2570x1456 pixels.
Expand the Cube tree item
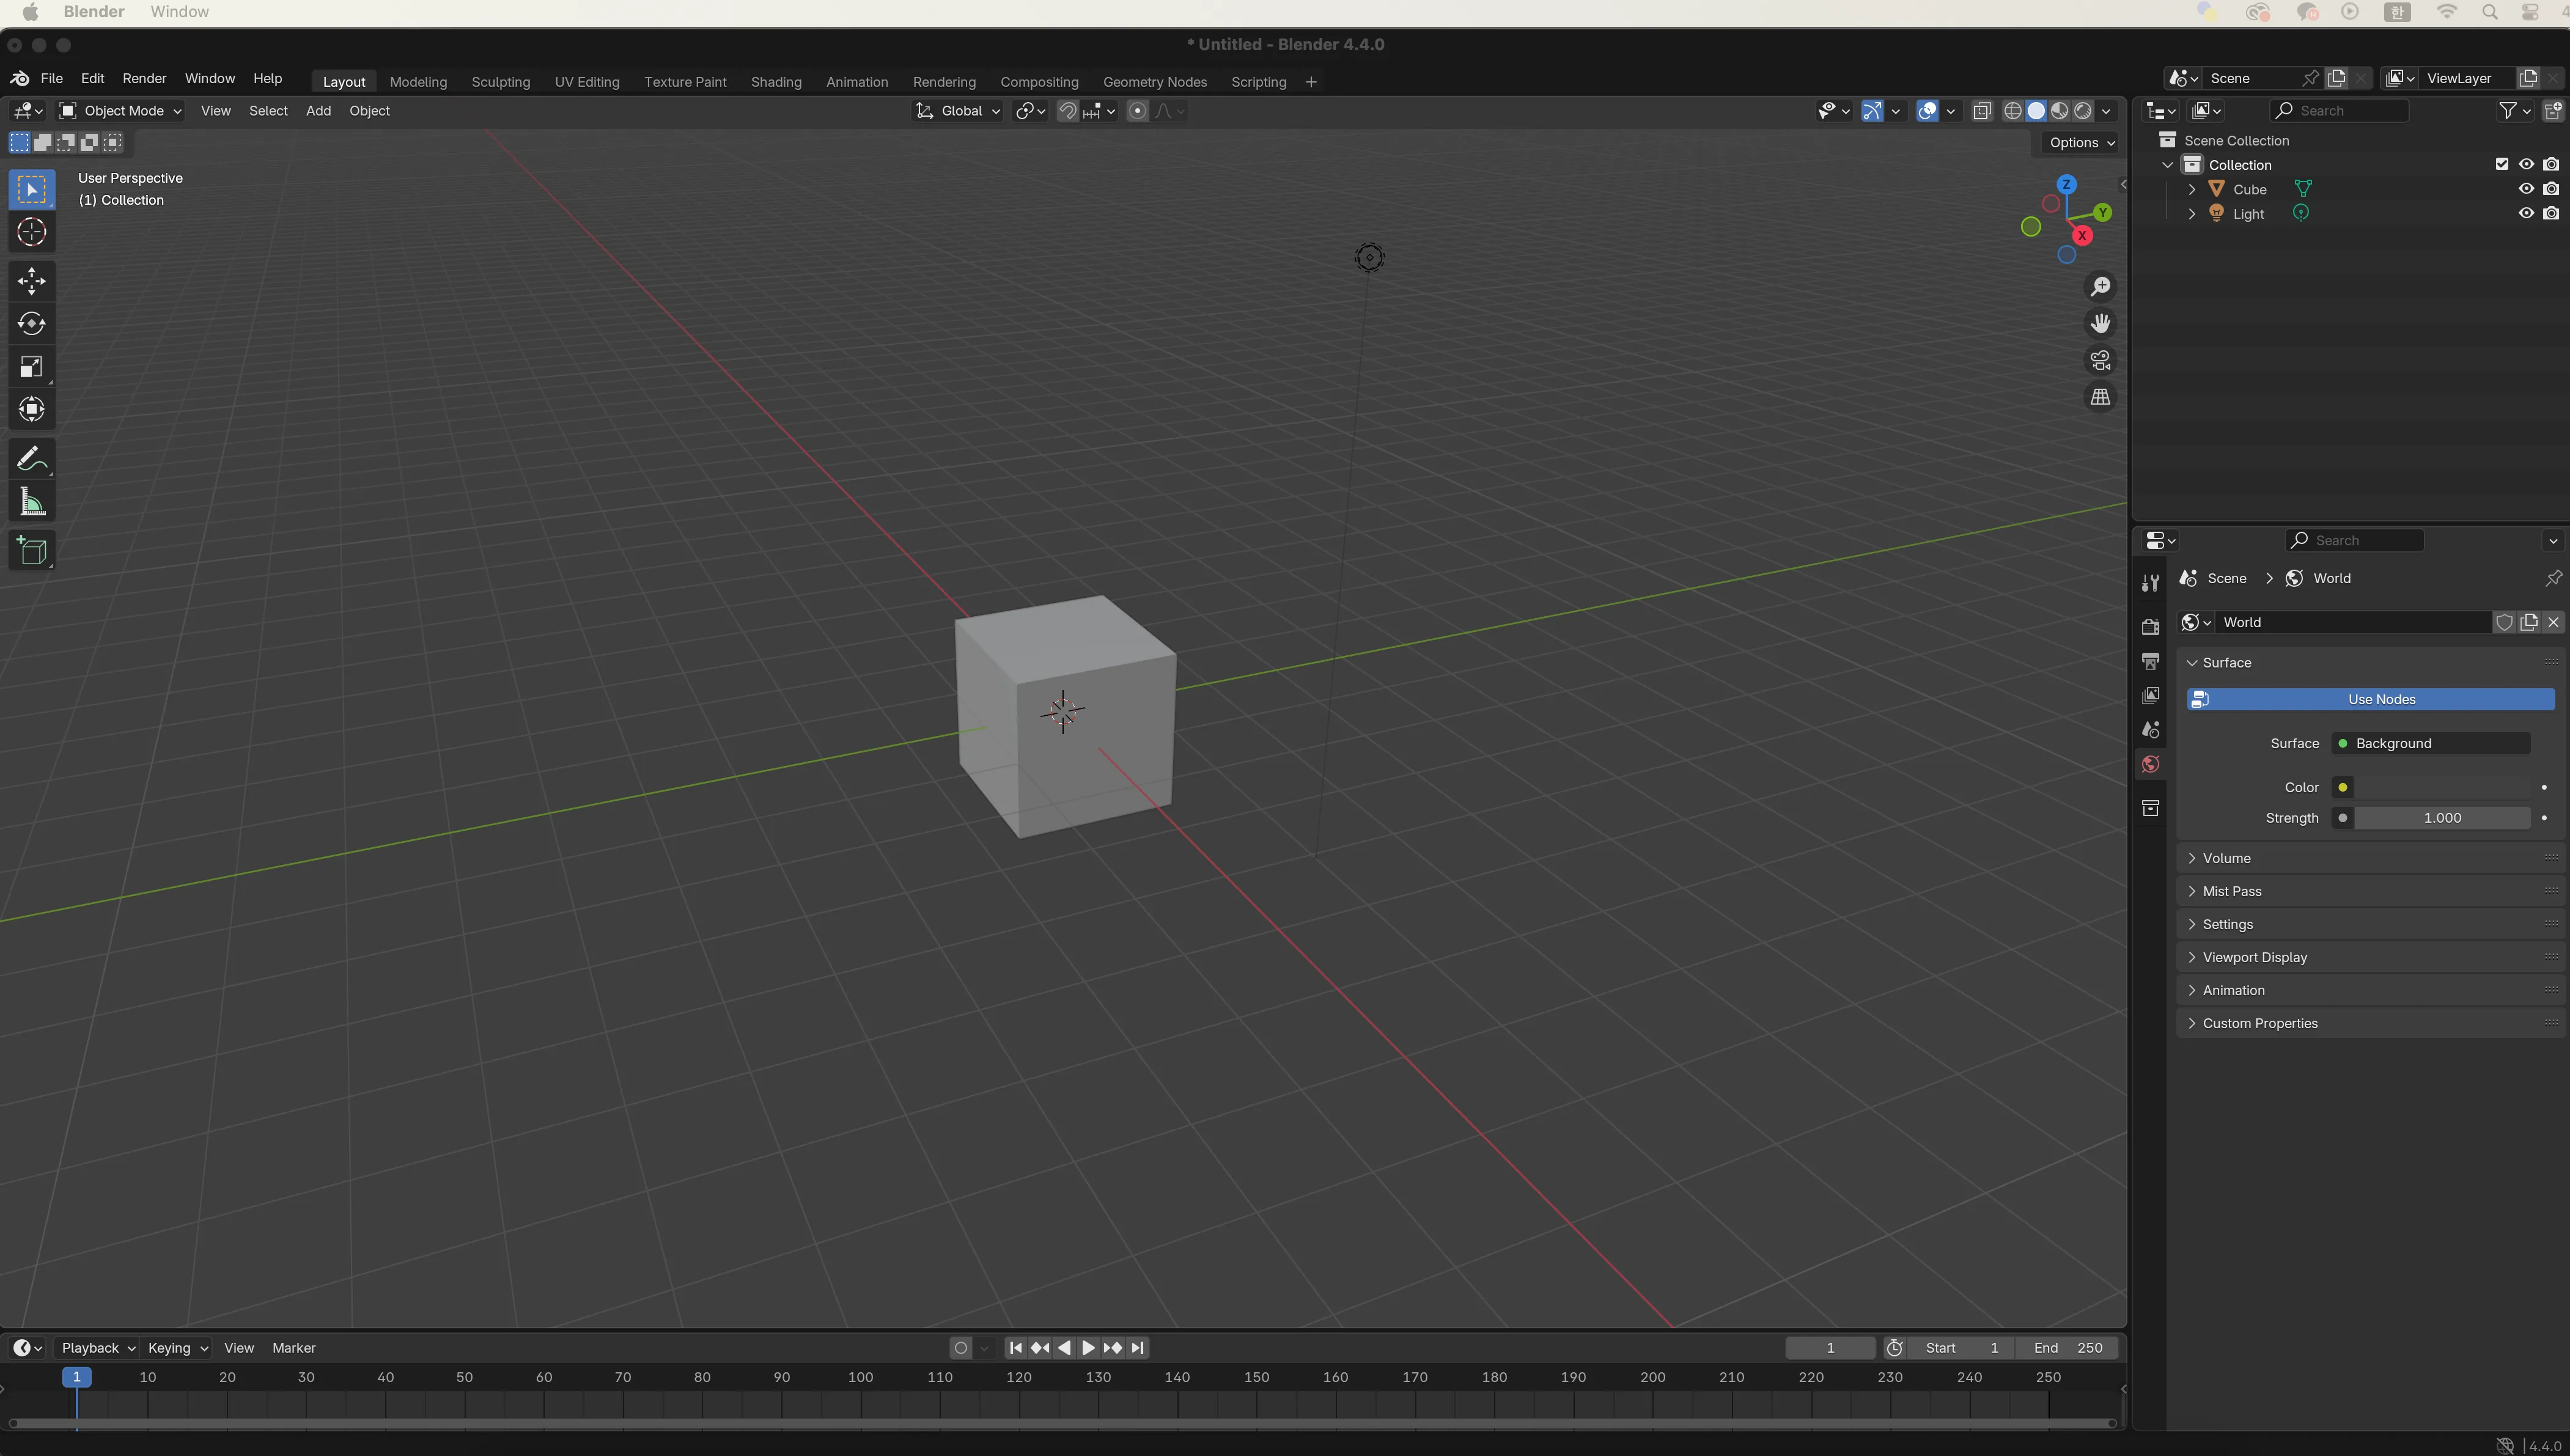tap(2191, 189)
